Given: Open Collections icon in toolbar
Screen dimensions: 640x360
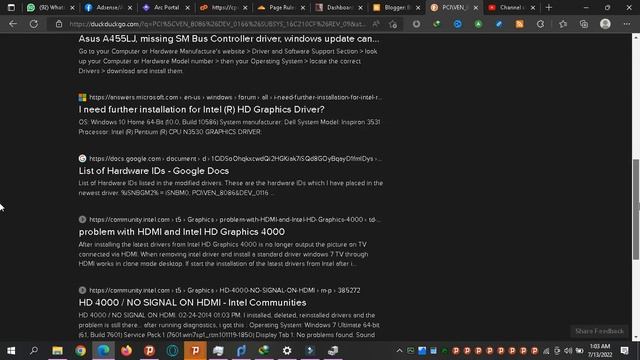Looking at the screenshot, I should click(x=584, y=24).
